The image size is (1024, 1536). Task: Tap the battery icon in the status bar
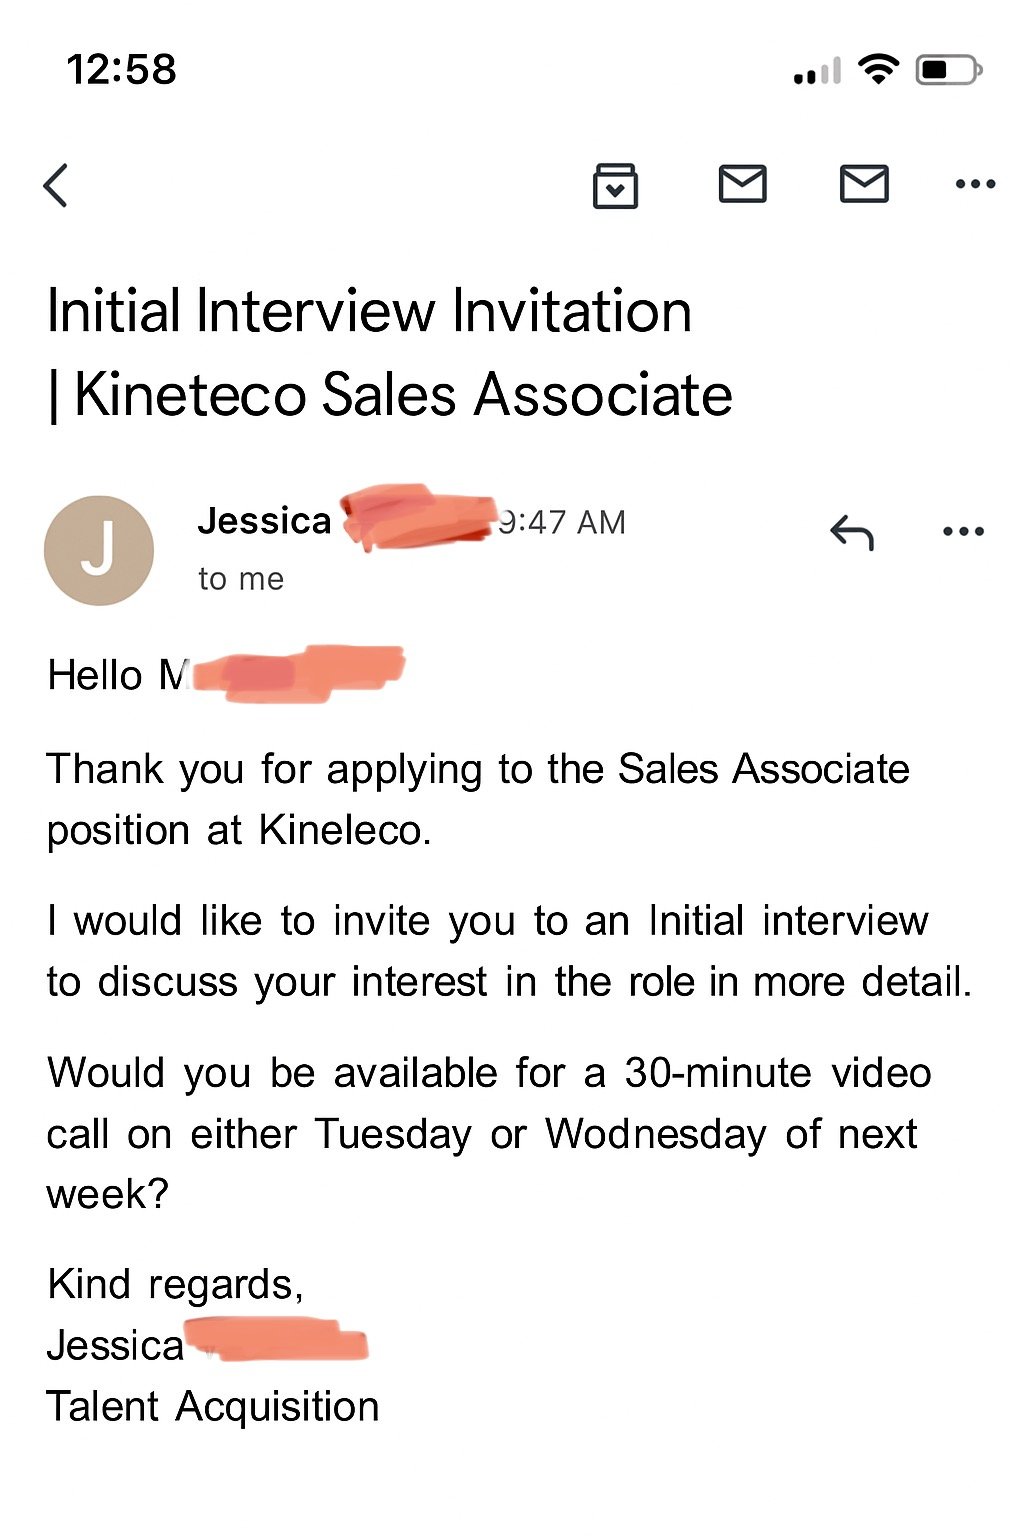(948, 70)
